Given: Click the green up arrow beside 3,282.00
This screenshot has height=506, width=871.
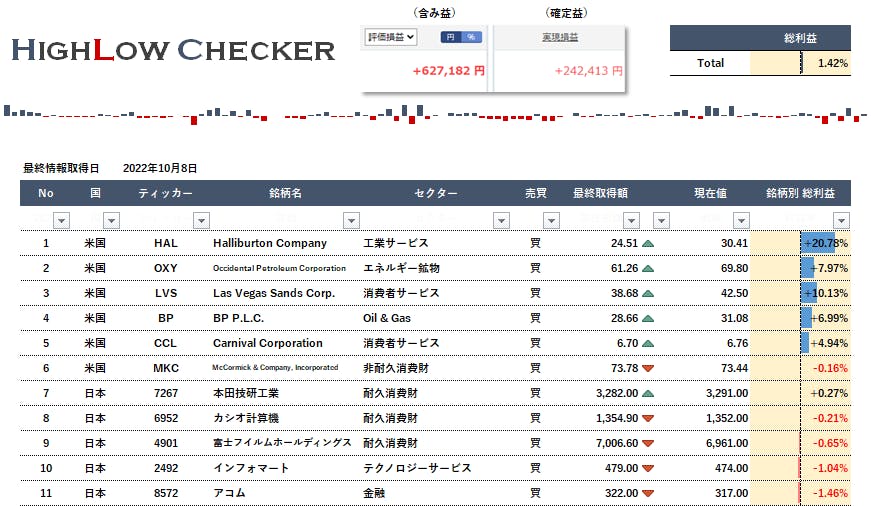Looking at the screenshot, I should pyautogui.click(x=648, y=393).
